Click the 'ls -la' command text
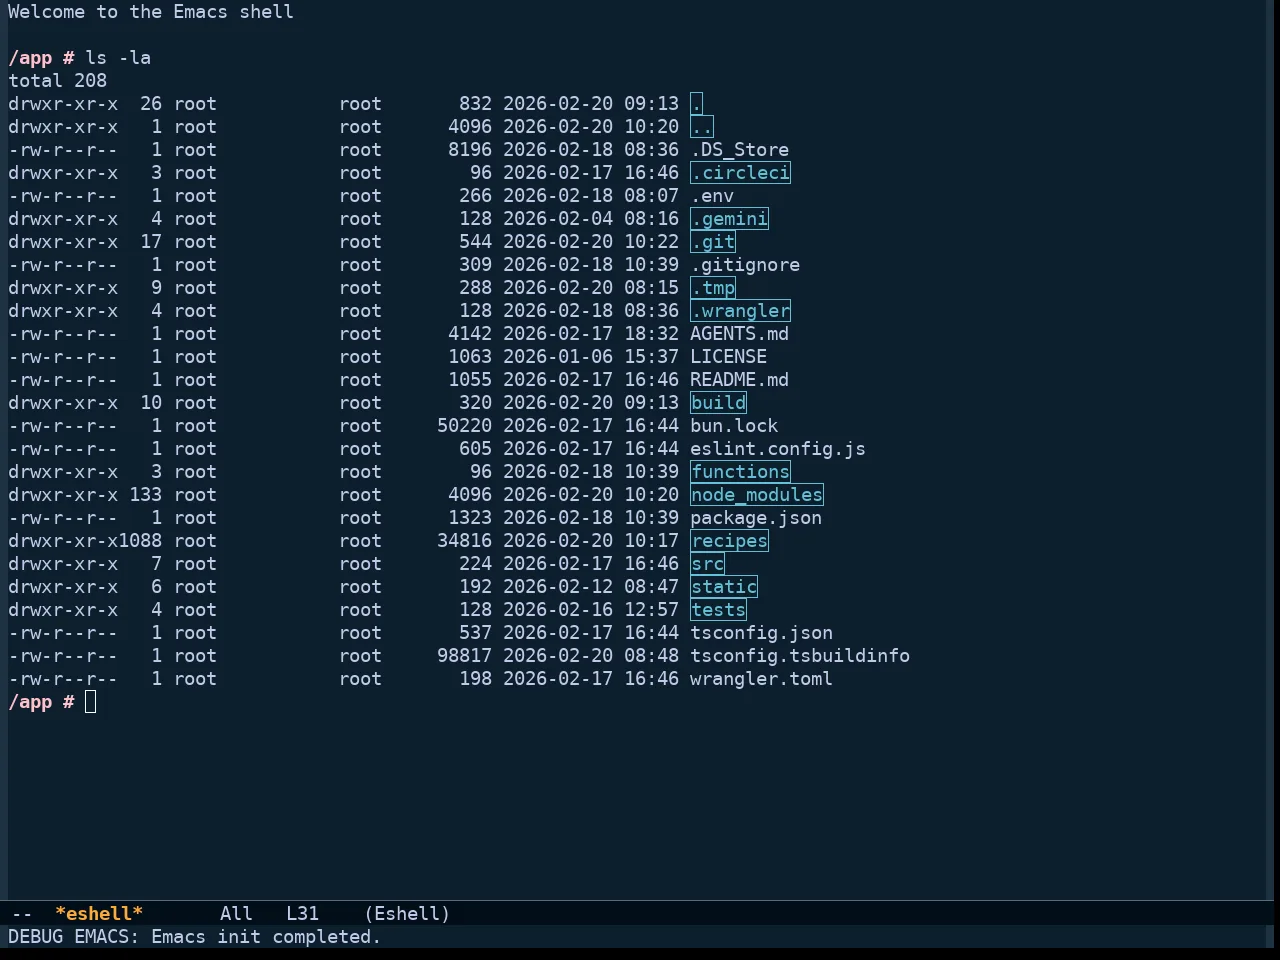The height and width of the screenshot is (960, 1280). click(x=118, y=58)
